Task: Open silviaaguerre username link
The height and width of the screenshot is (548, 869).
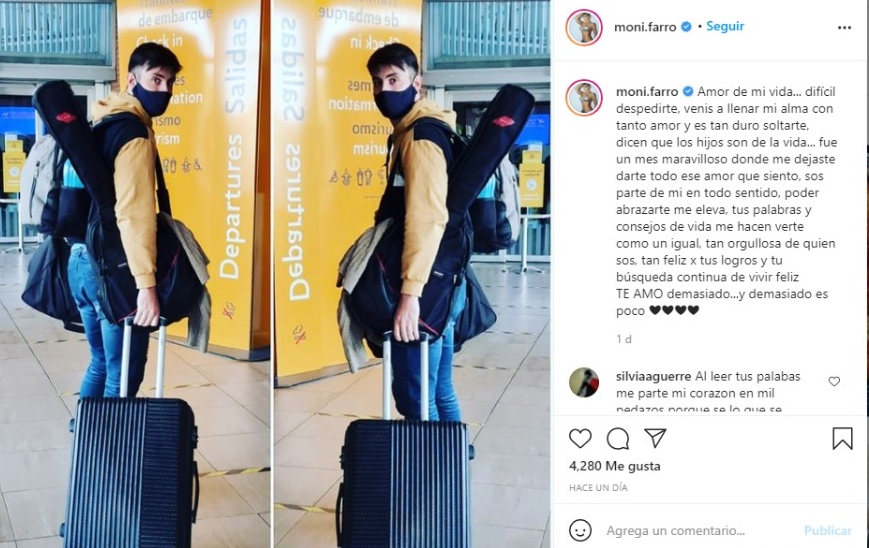Action: pos(653,376)
